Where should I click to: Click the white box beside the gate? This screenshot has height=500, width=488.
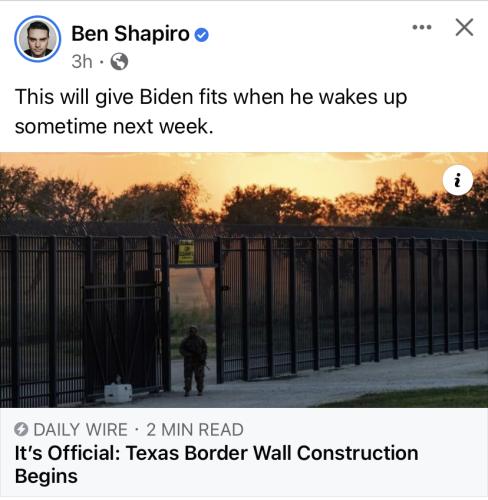point(118,393)
